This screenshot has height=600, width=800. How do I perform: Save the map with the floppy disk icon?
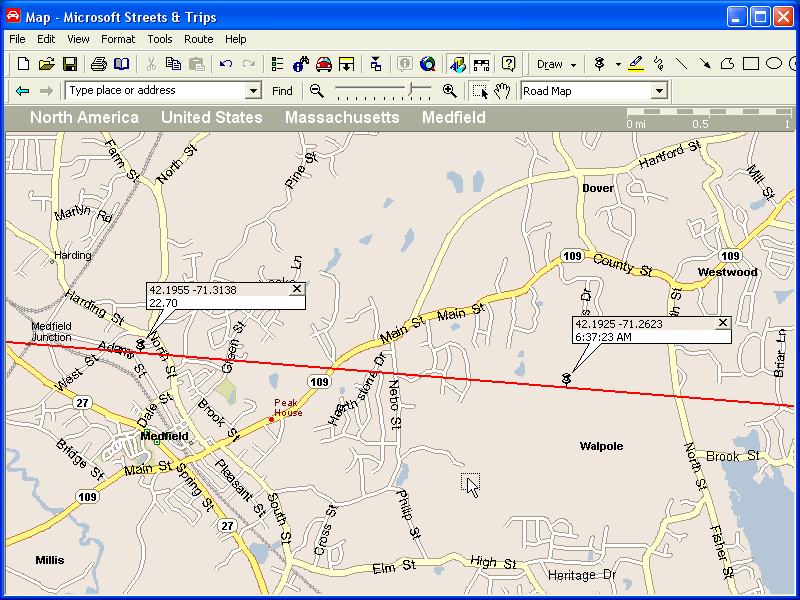70,64
